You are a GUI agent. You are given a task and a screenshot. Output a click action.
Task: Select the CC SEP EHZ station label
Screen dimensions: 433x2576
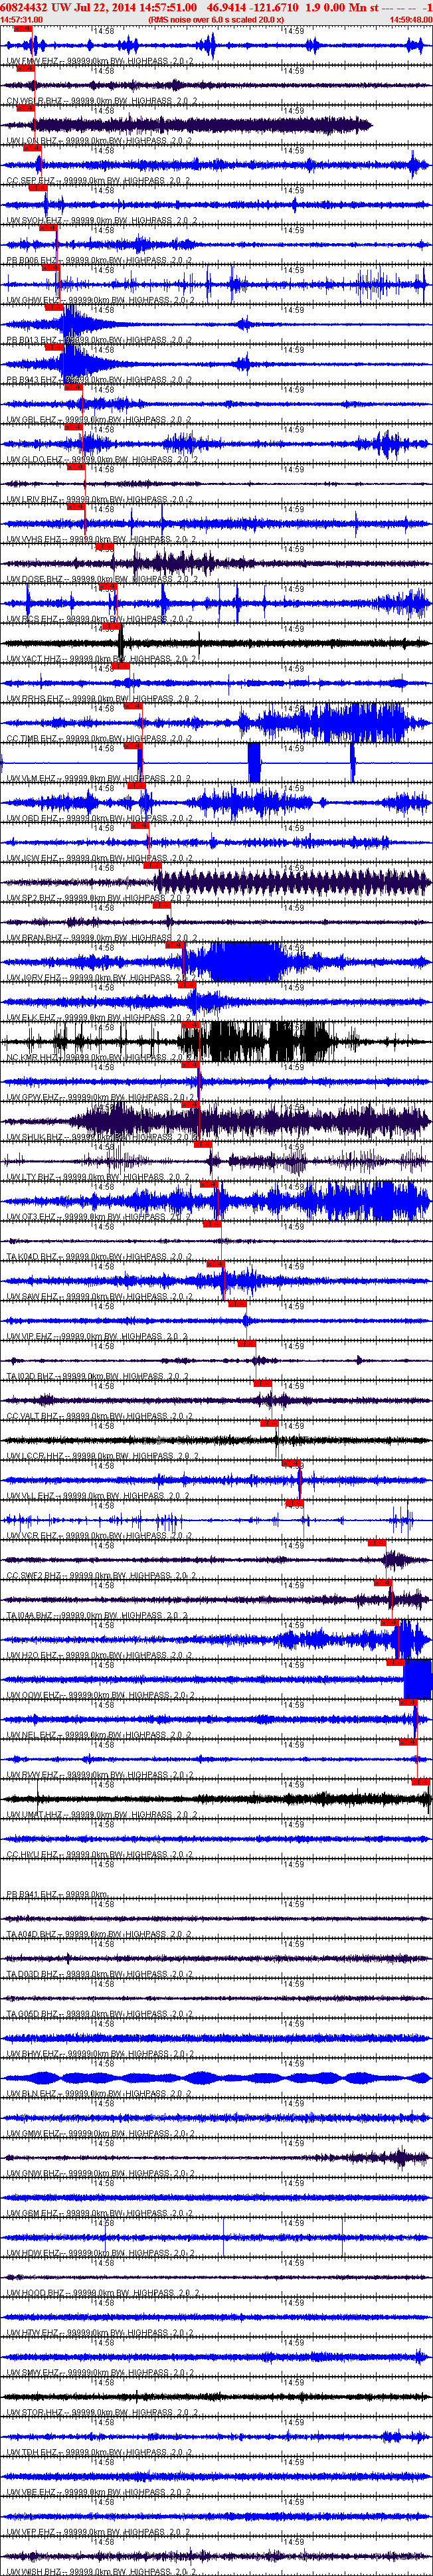(97, 181)
